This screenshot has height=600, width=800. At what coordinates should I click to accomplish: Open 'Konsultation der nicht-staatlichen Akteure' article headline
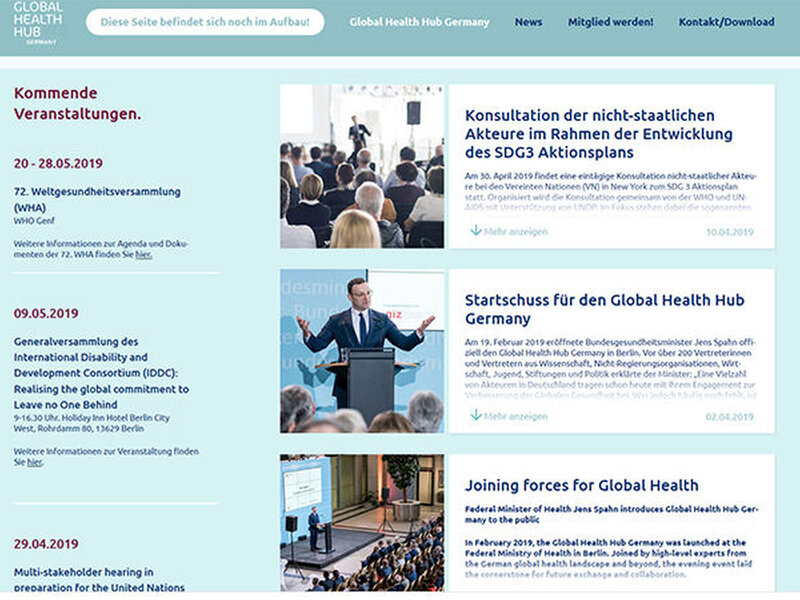(598, 134)
